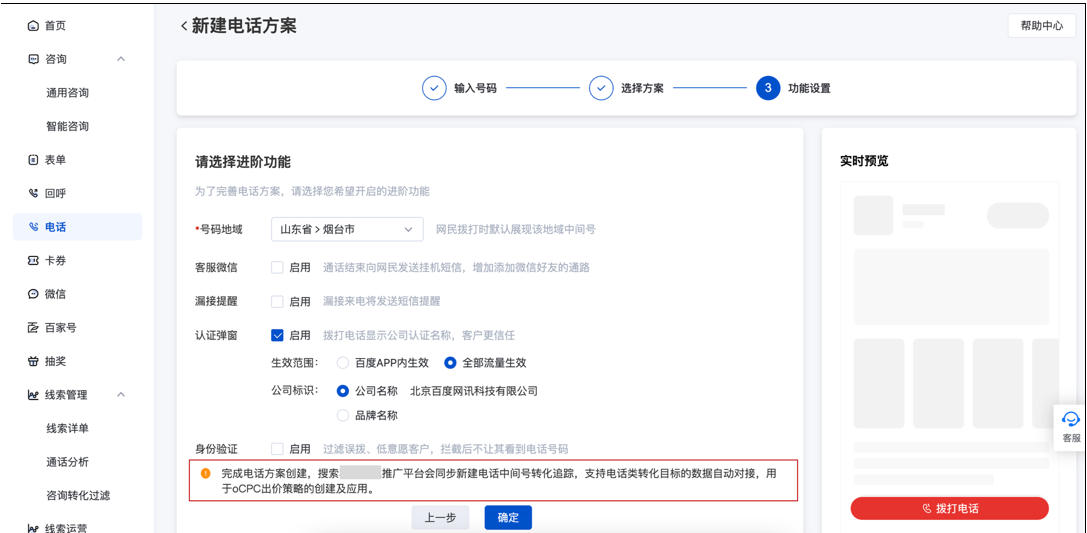Click the home icon beside 首页
1087x533 pixels.
[x=33, y=26]
